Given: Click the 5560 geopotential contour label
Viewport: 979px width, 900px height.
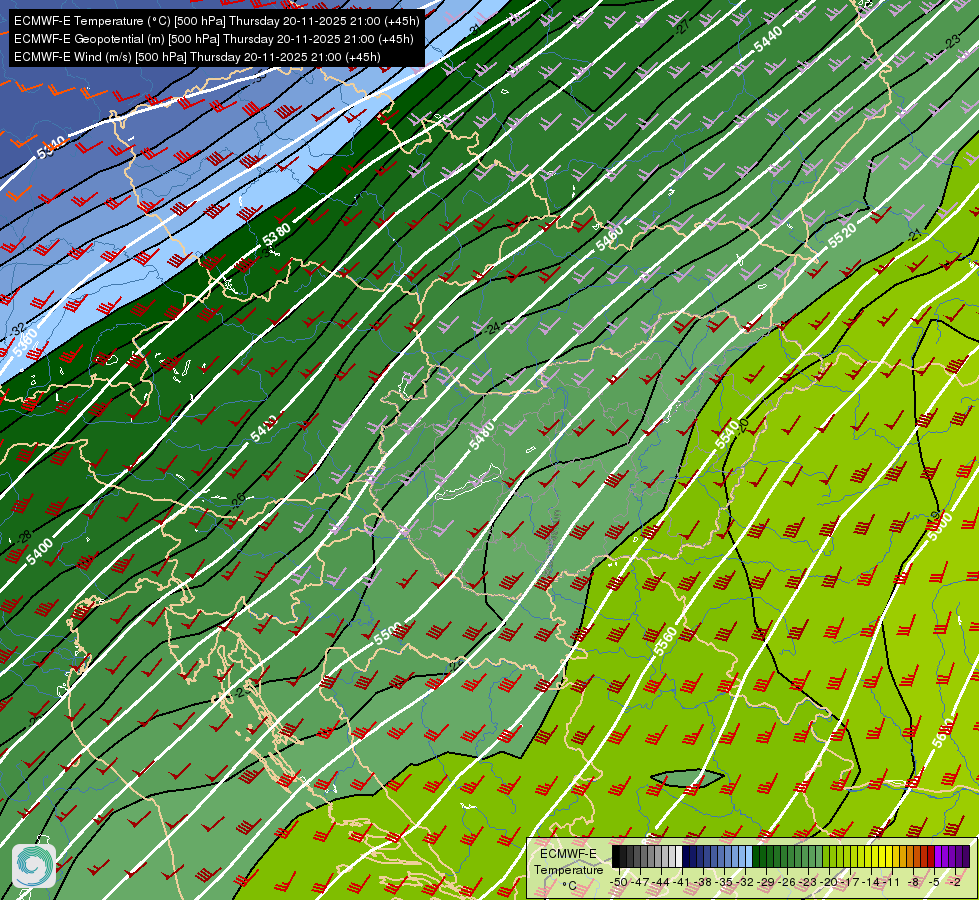Looking at the screenshot, I should point(665,641).
